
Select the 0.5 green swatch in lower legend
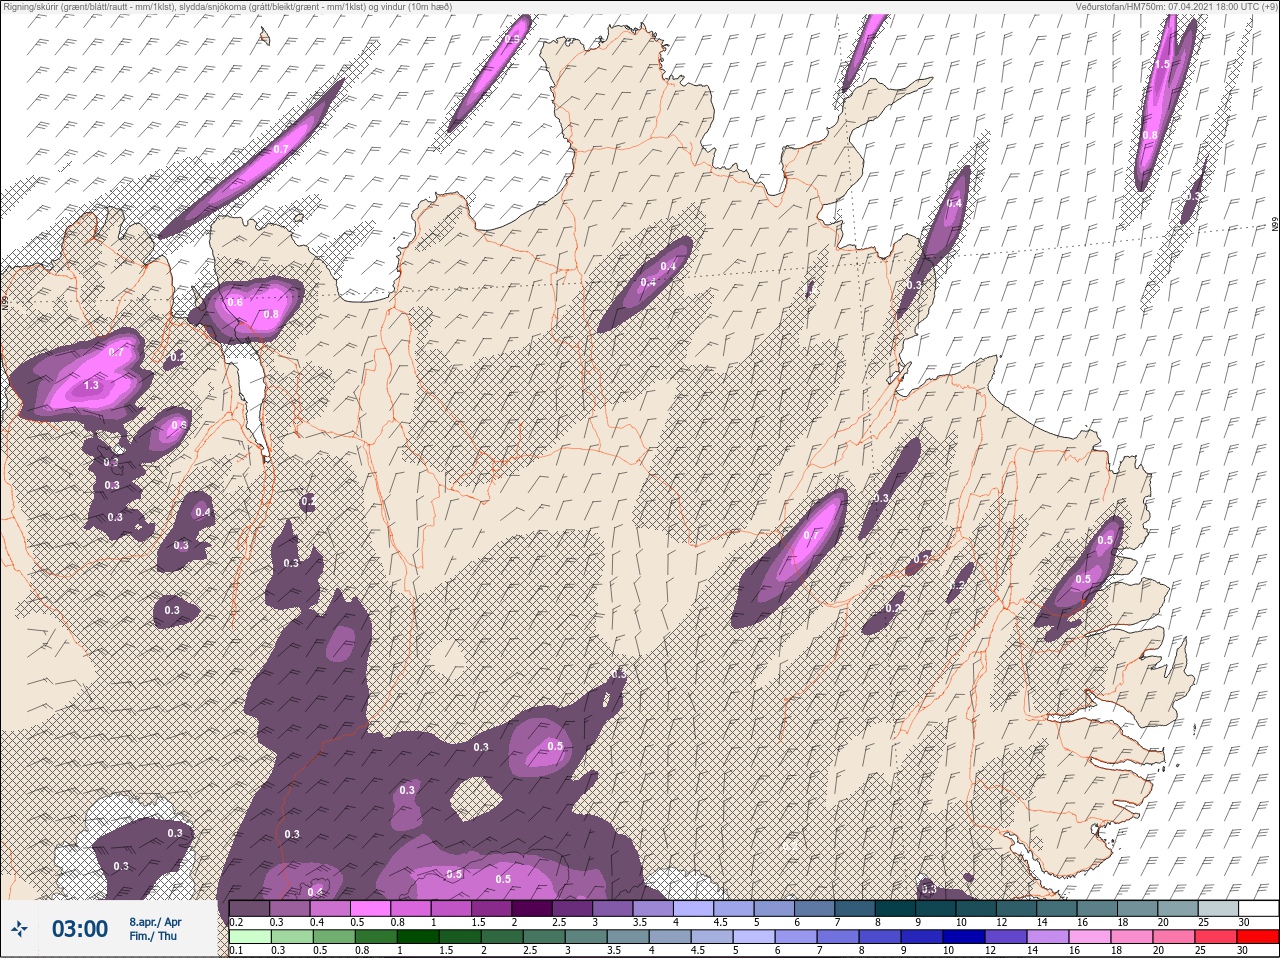(x=334, y=937)
